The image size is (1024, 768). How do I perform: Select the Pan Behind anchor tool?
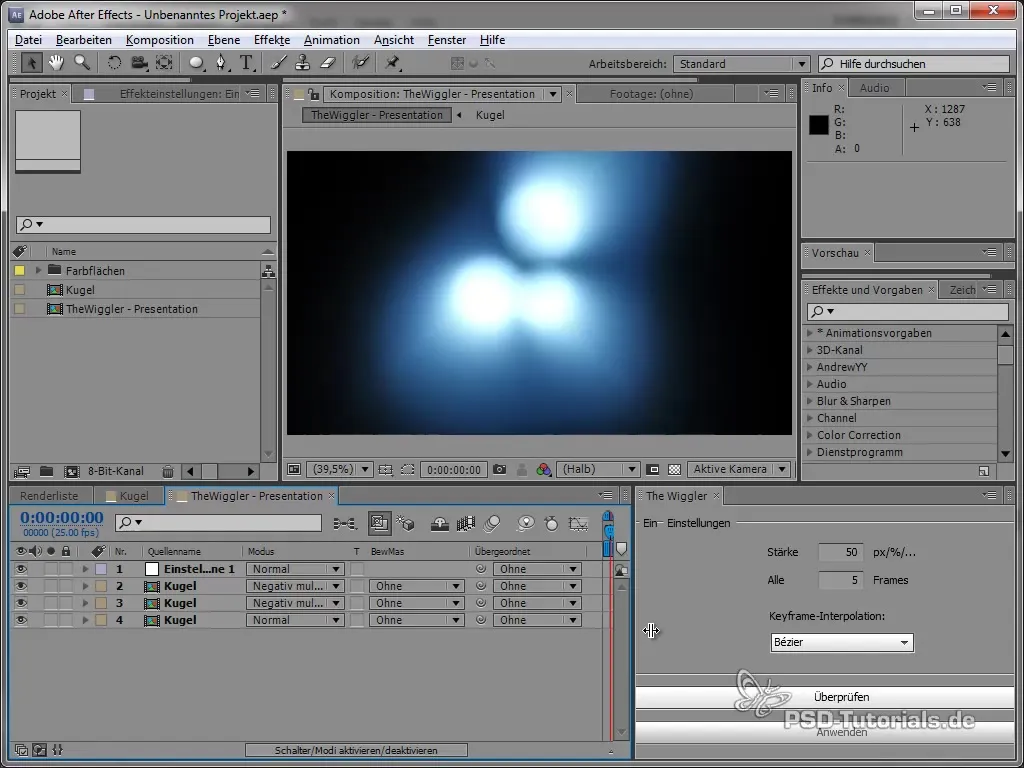165,63
